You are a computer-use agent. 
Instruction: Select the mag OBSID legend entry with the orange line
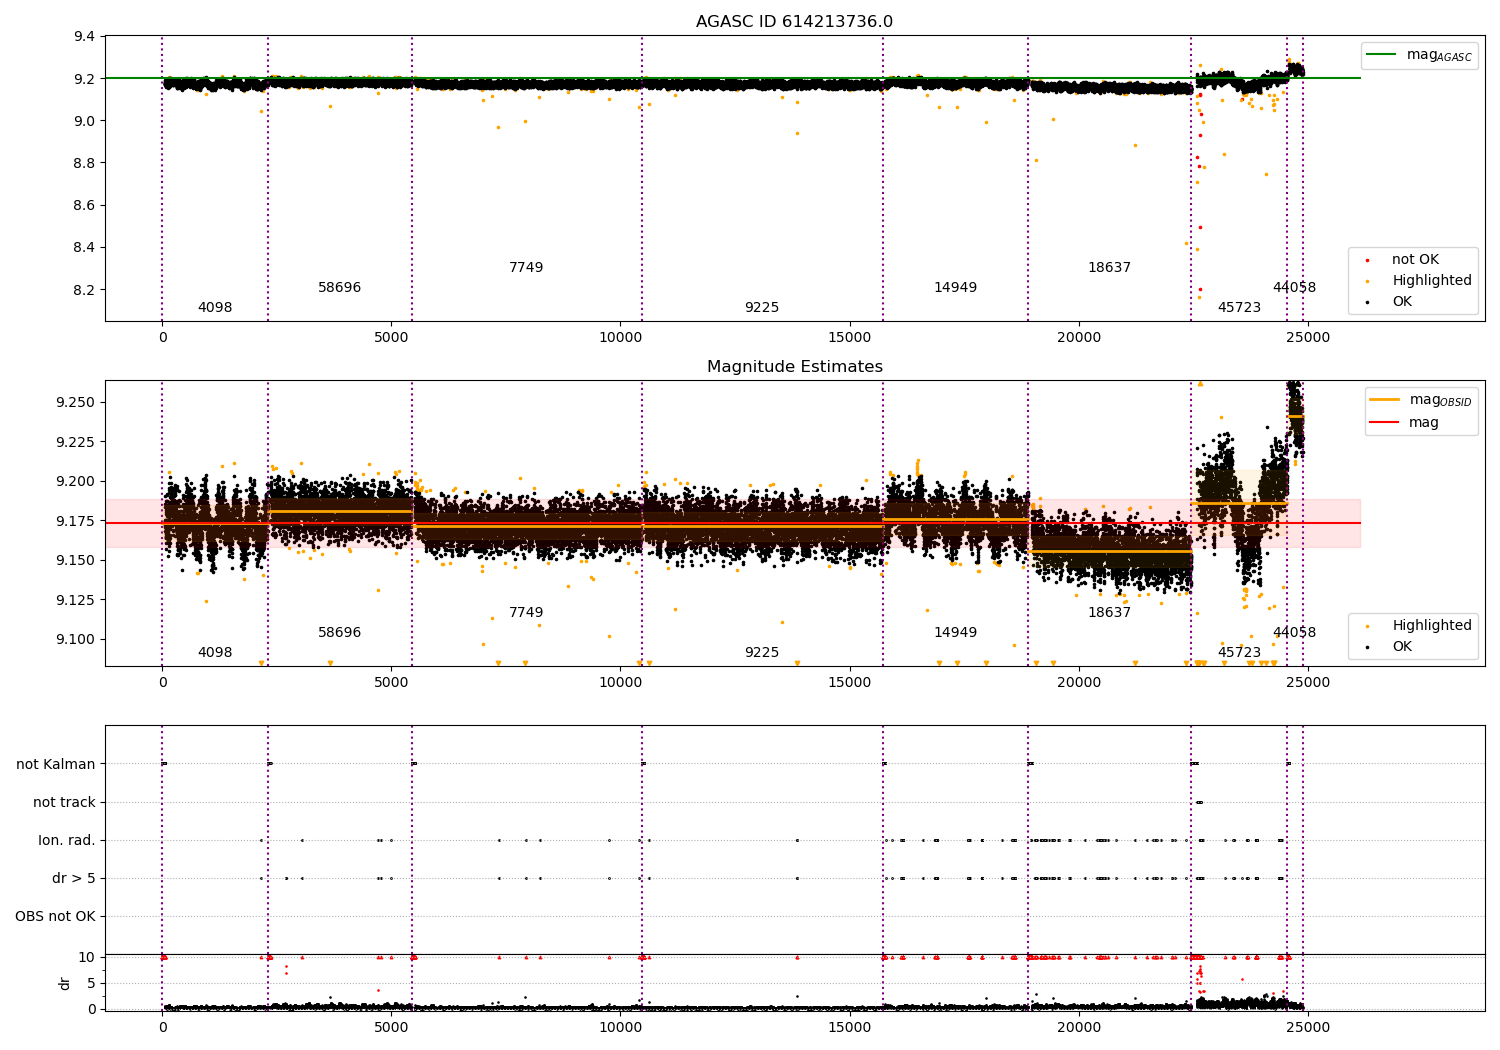click(x=1421, y=400)
